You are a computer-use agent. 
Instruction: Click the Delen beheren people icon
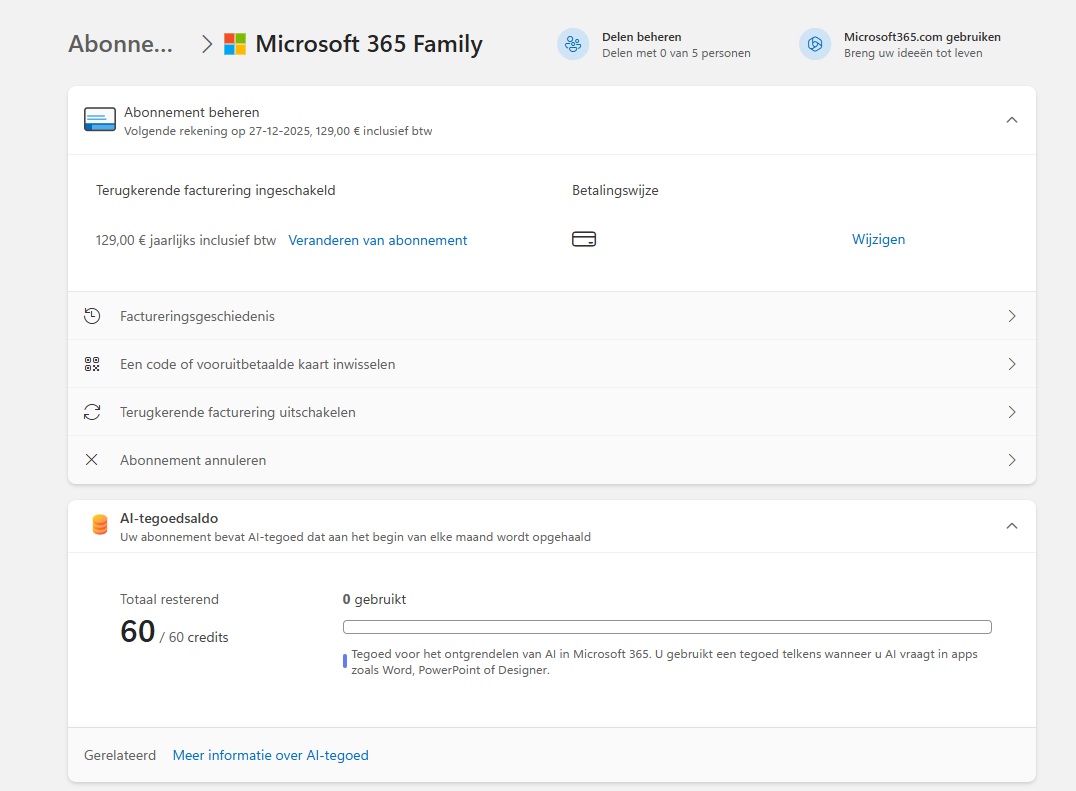click(x=573, y=45)
